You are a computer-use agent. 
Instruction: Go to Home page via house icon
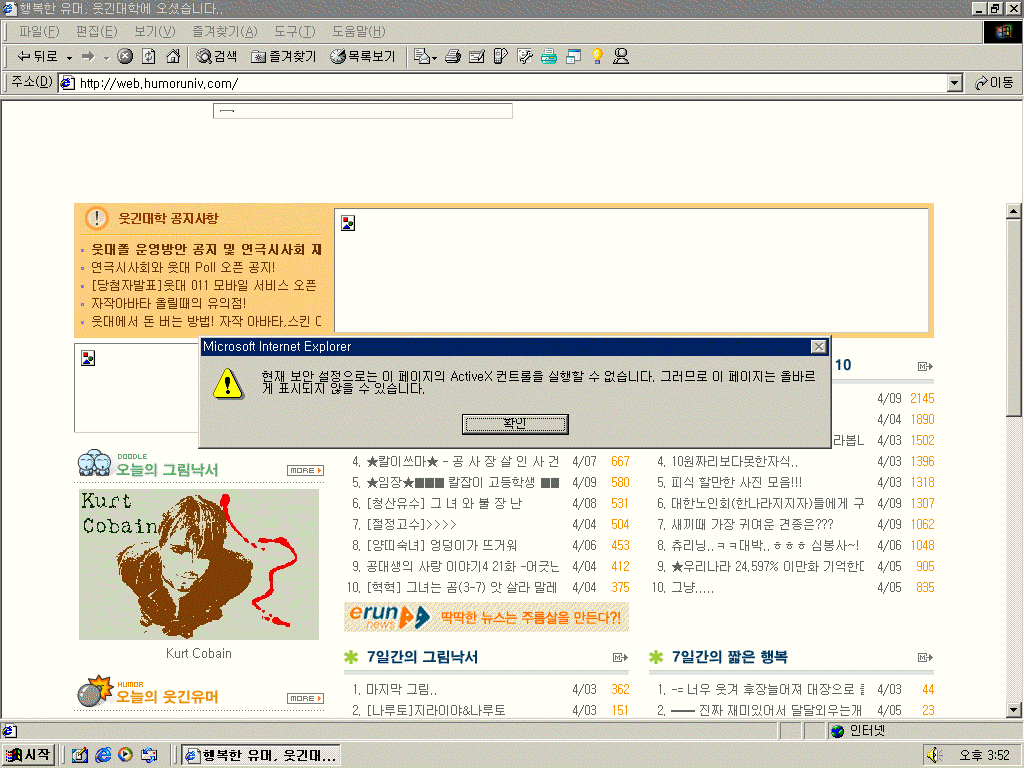click(x=173, y=57)
